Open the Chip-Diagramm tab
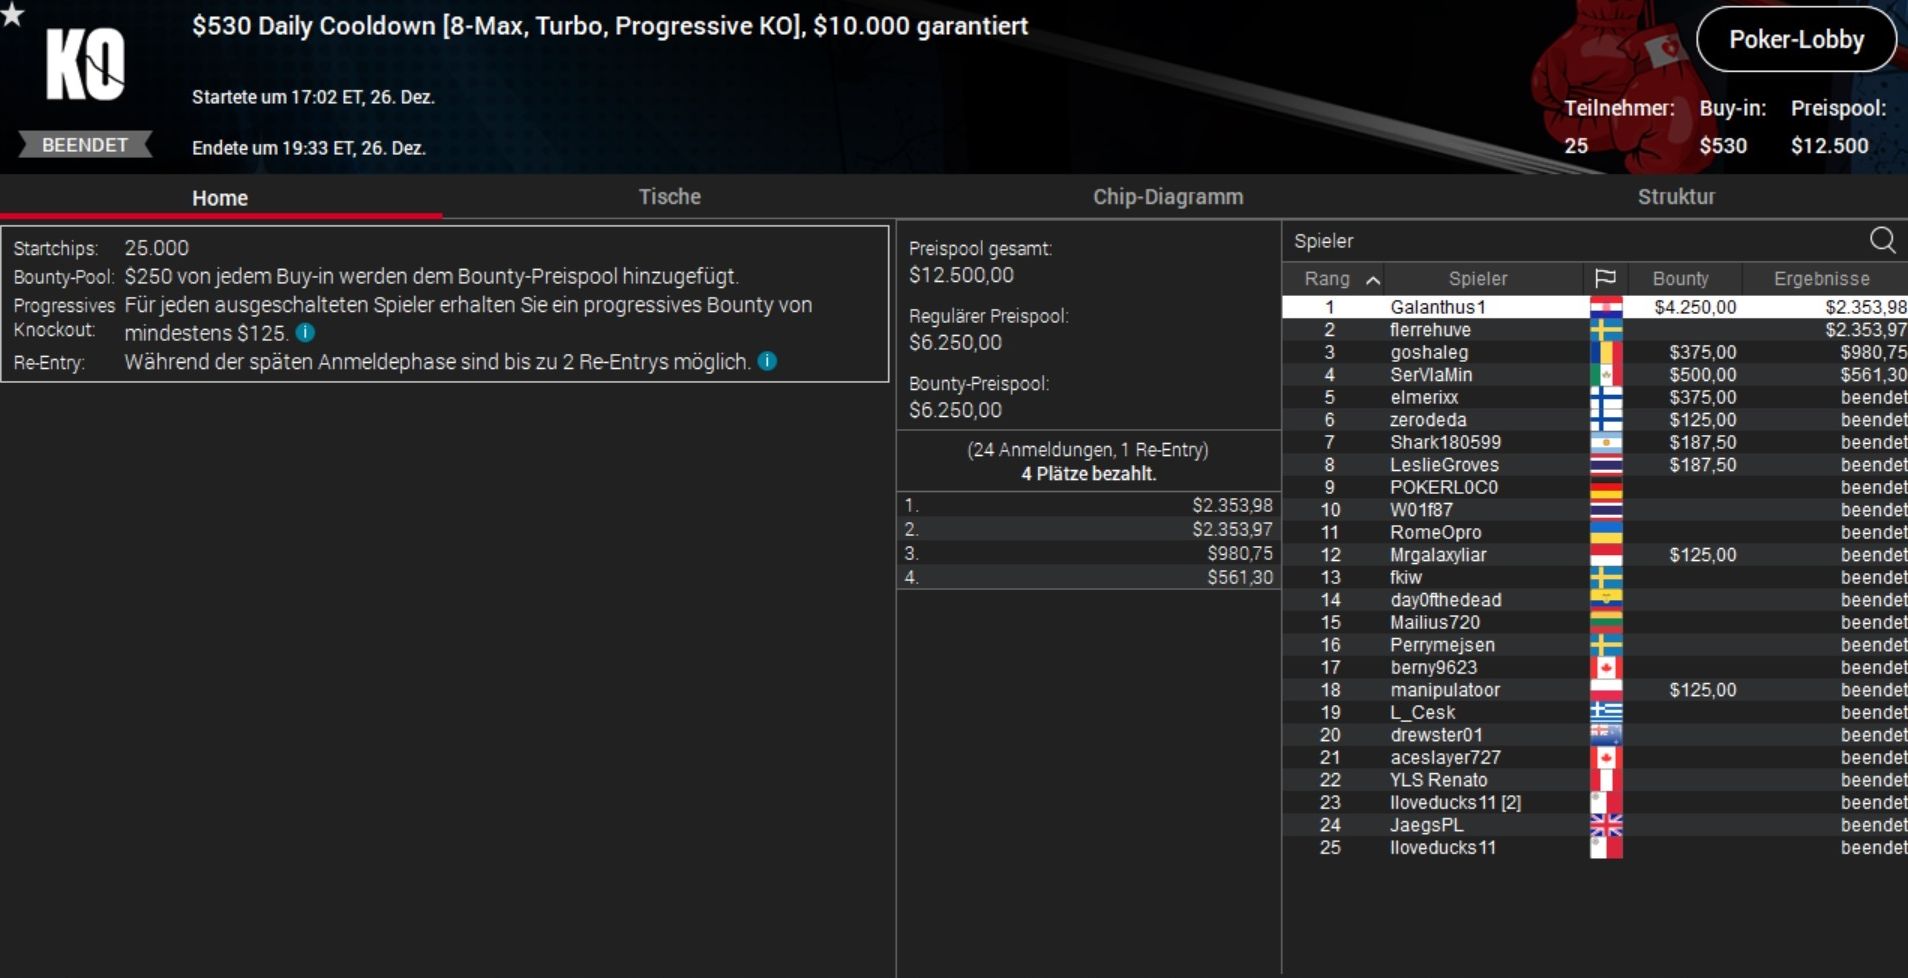 tap(1167, 197)
